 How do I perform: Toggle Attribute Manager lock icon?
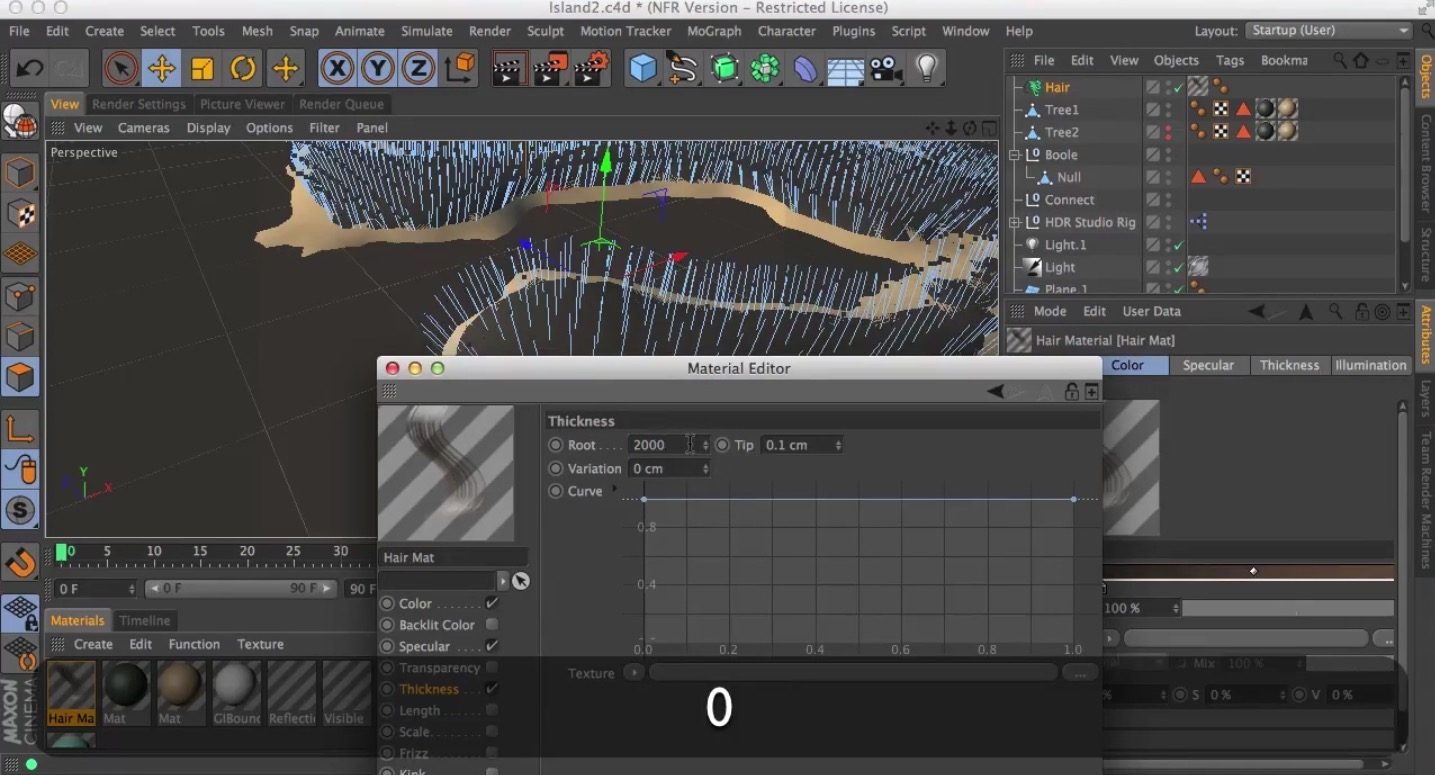(1362, 312)
